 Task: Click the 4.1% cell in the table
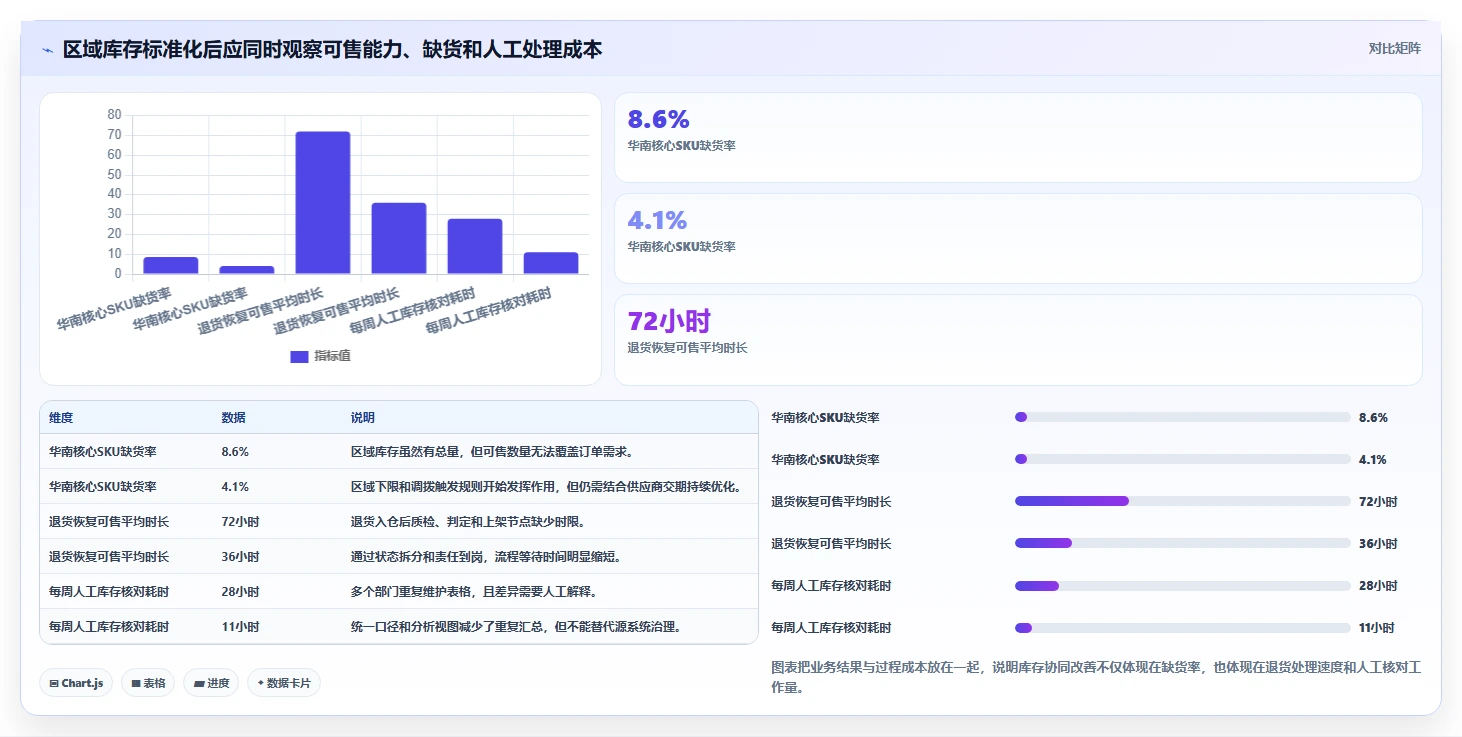point(235,487)
